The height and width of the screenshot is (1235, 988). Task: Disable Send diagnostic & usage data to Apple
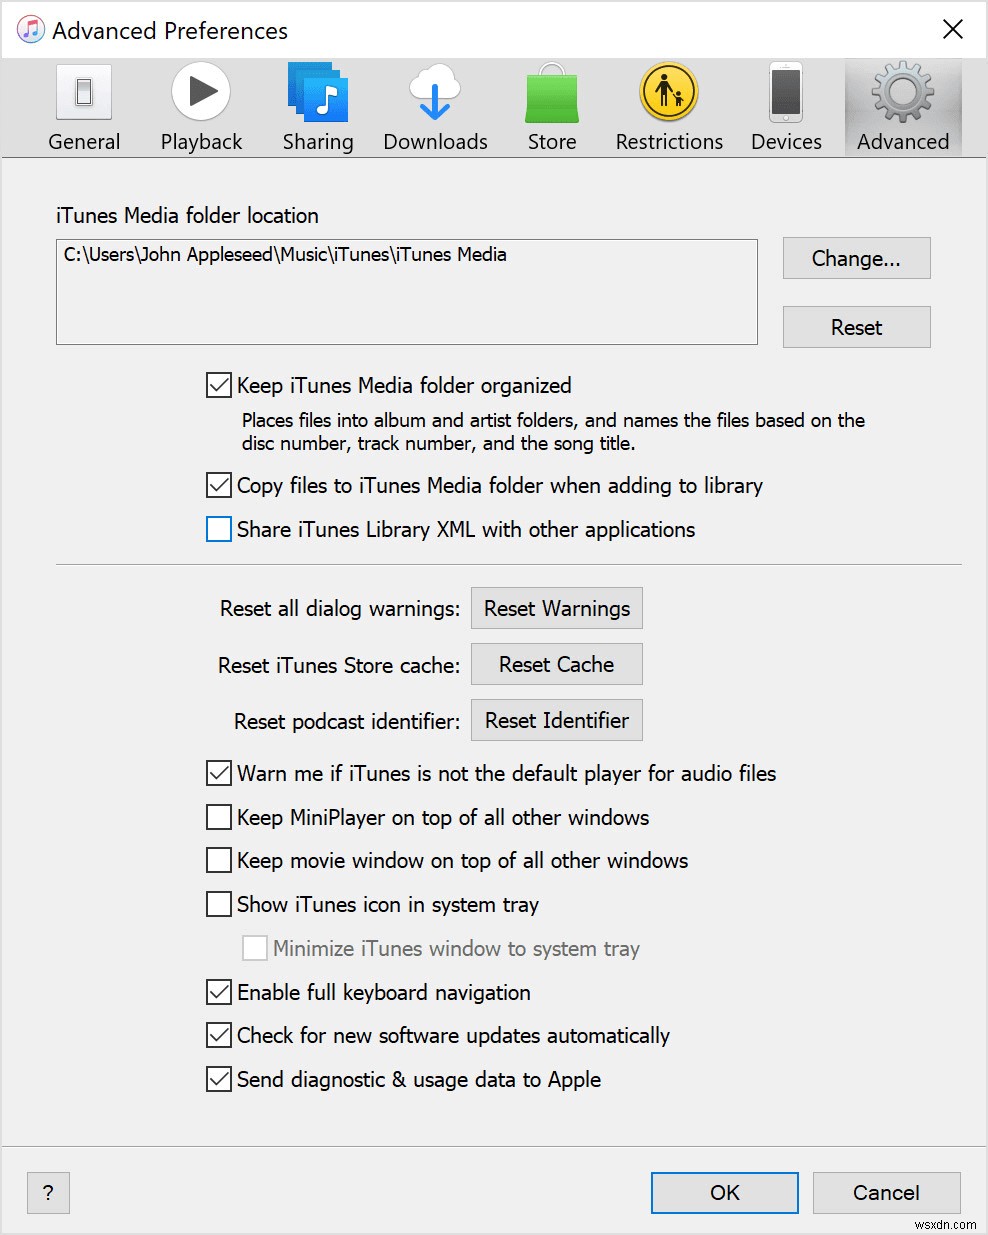[218, 1079]
